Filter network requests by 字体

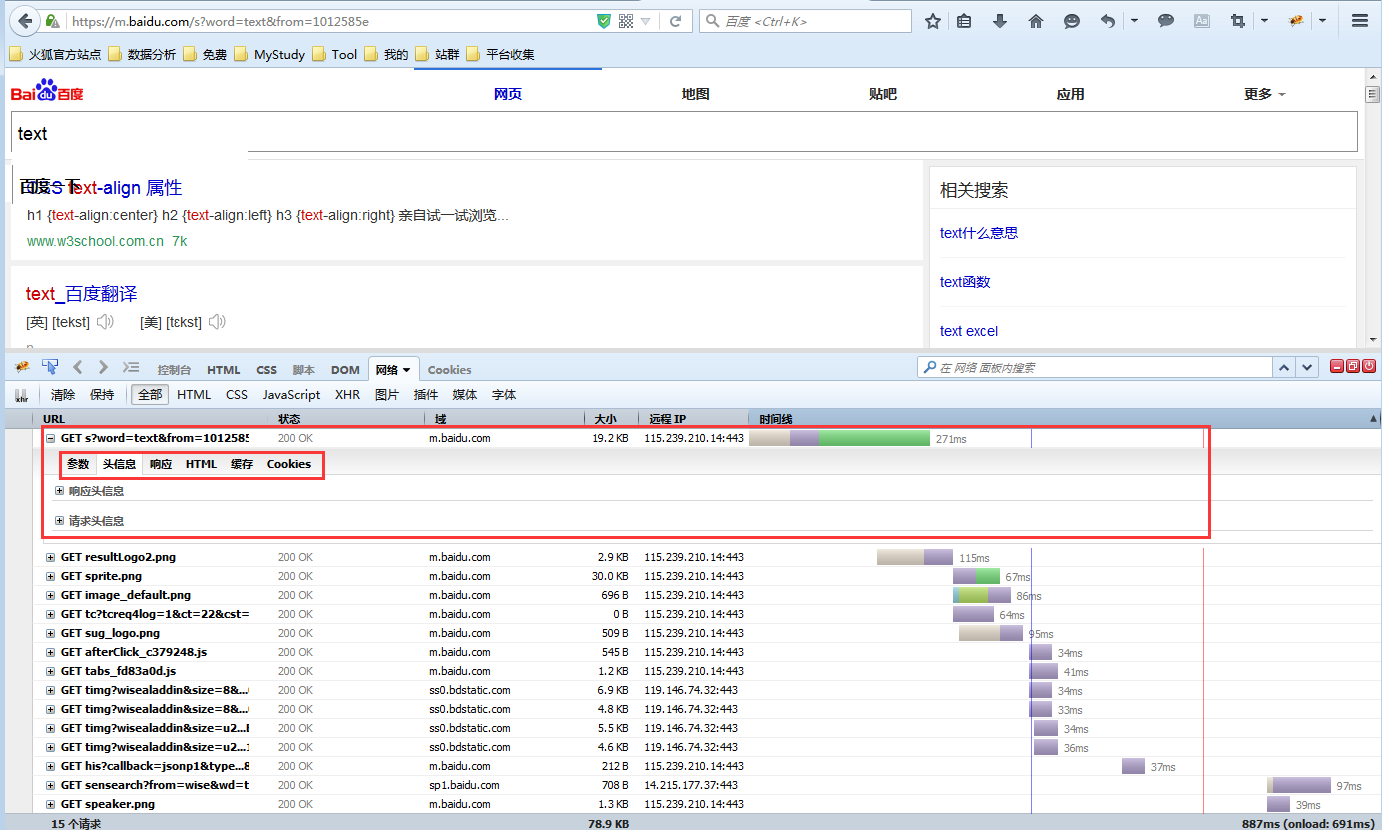pos(504,395)
